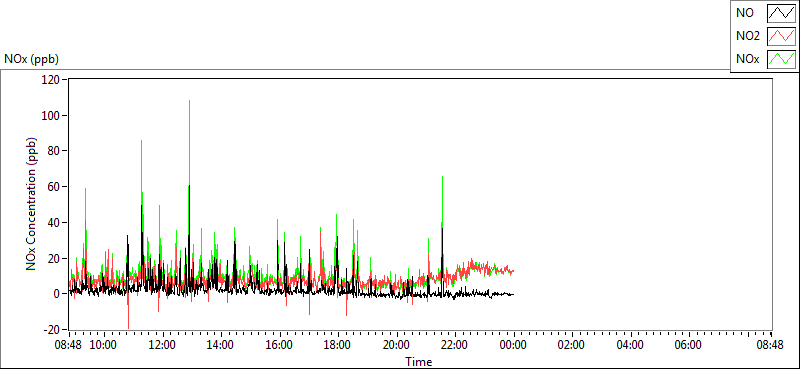
Task: Click the 40 y-axis tick label
Action: (55, 223)
